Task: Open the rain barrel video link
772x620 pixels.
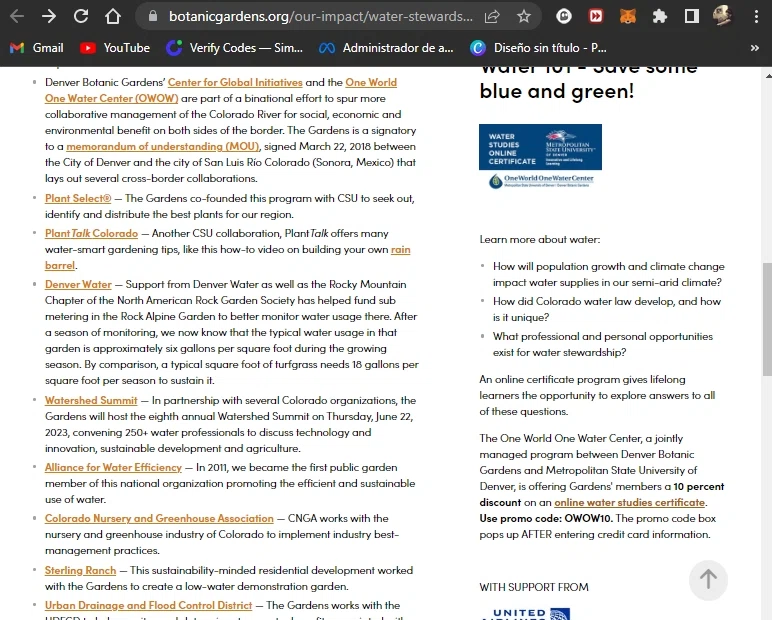Action: coord(400,249)
